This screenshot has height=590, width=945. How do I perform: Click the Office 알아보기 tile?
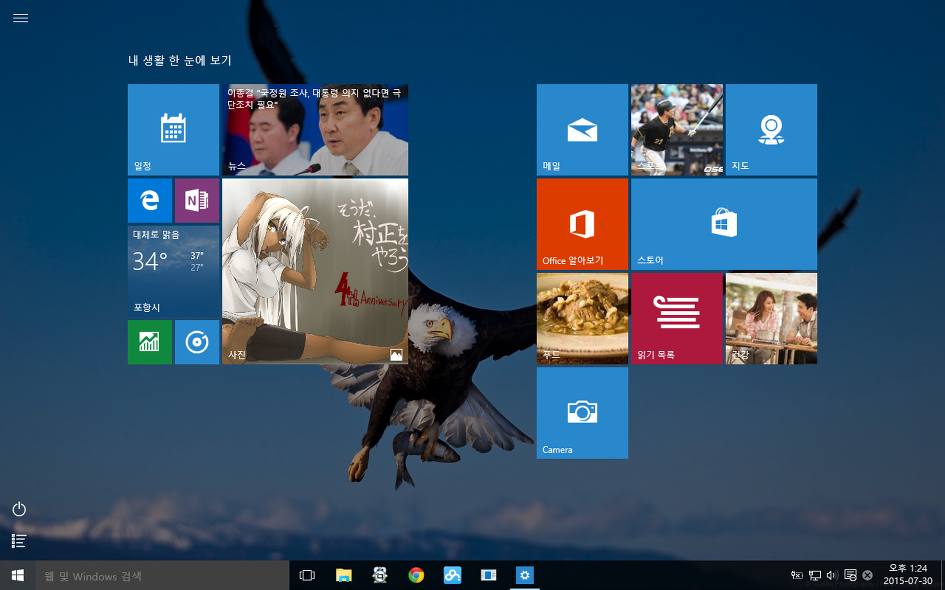pyautogui.click(x=582, y=224)
